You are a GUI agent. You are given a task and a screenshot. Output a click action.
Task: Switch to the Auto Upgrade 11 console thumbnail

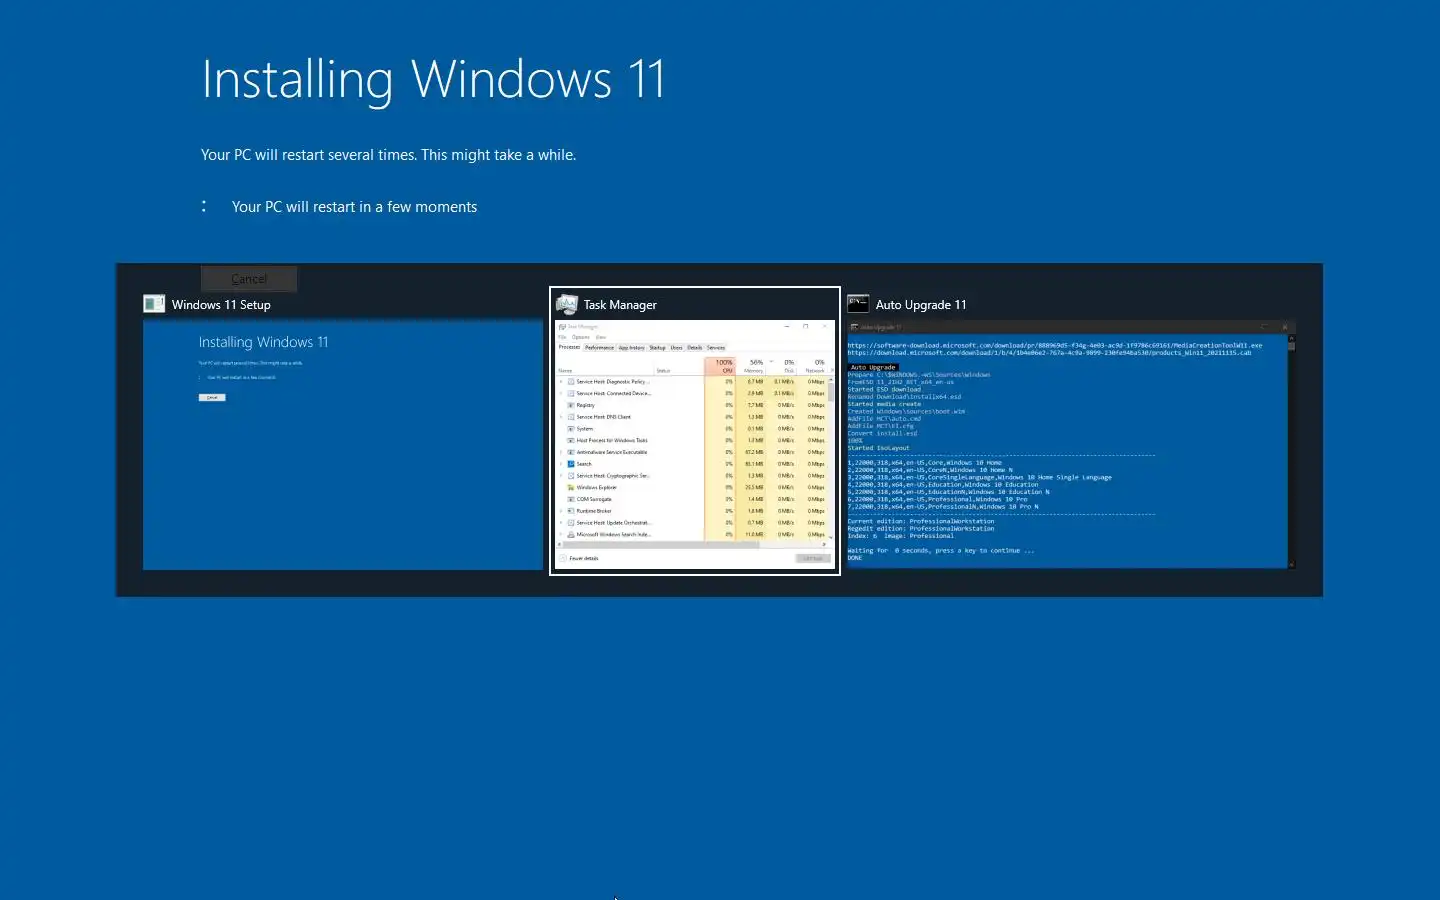point(1071,445)
